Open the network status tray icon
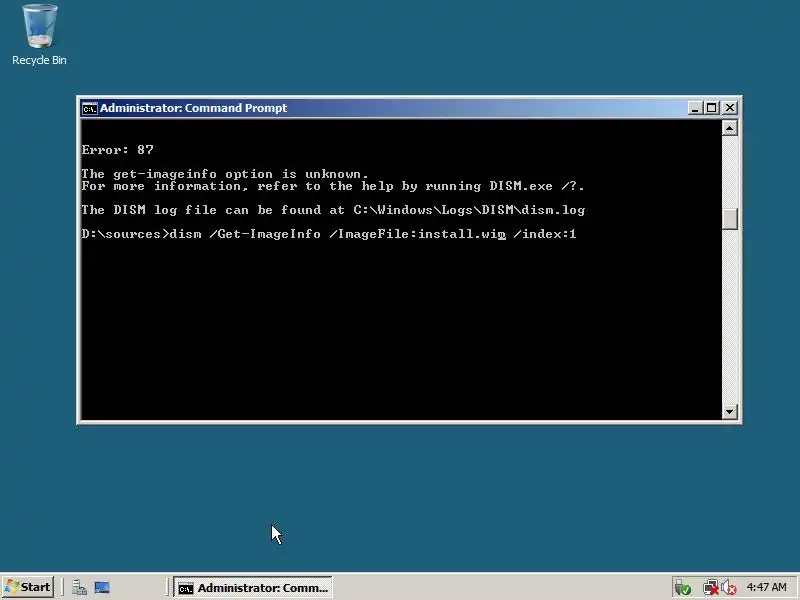This screenshot has width=800, height=600. pos(710,588)
